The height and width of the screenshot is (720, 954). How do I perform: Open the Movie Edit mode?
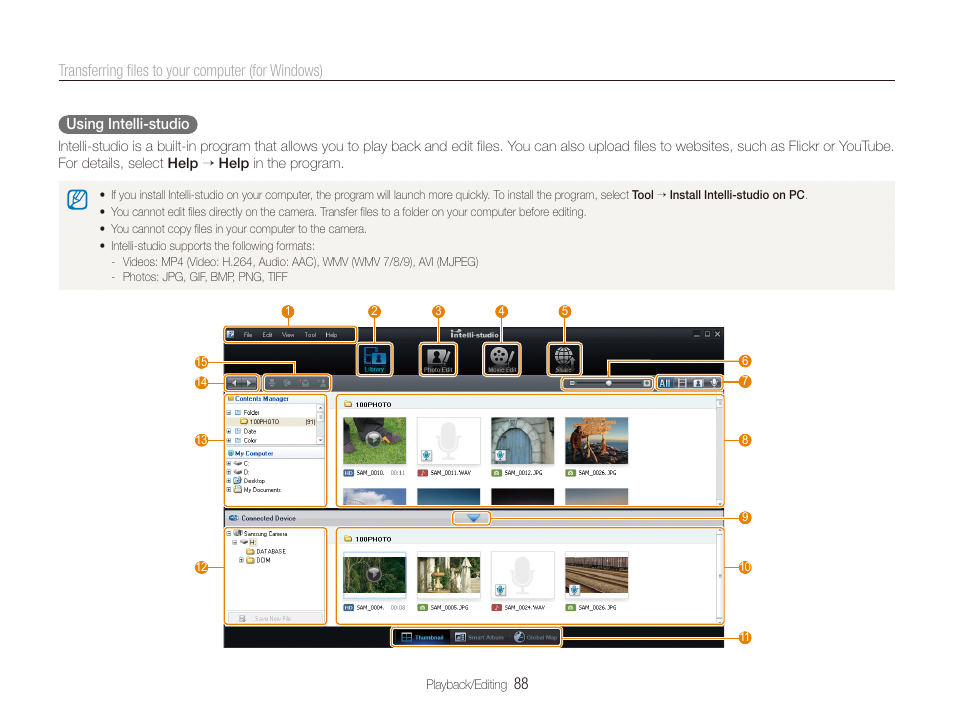point(502,359)
